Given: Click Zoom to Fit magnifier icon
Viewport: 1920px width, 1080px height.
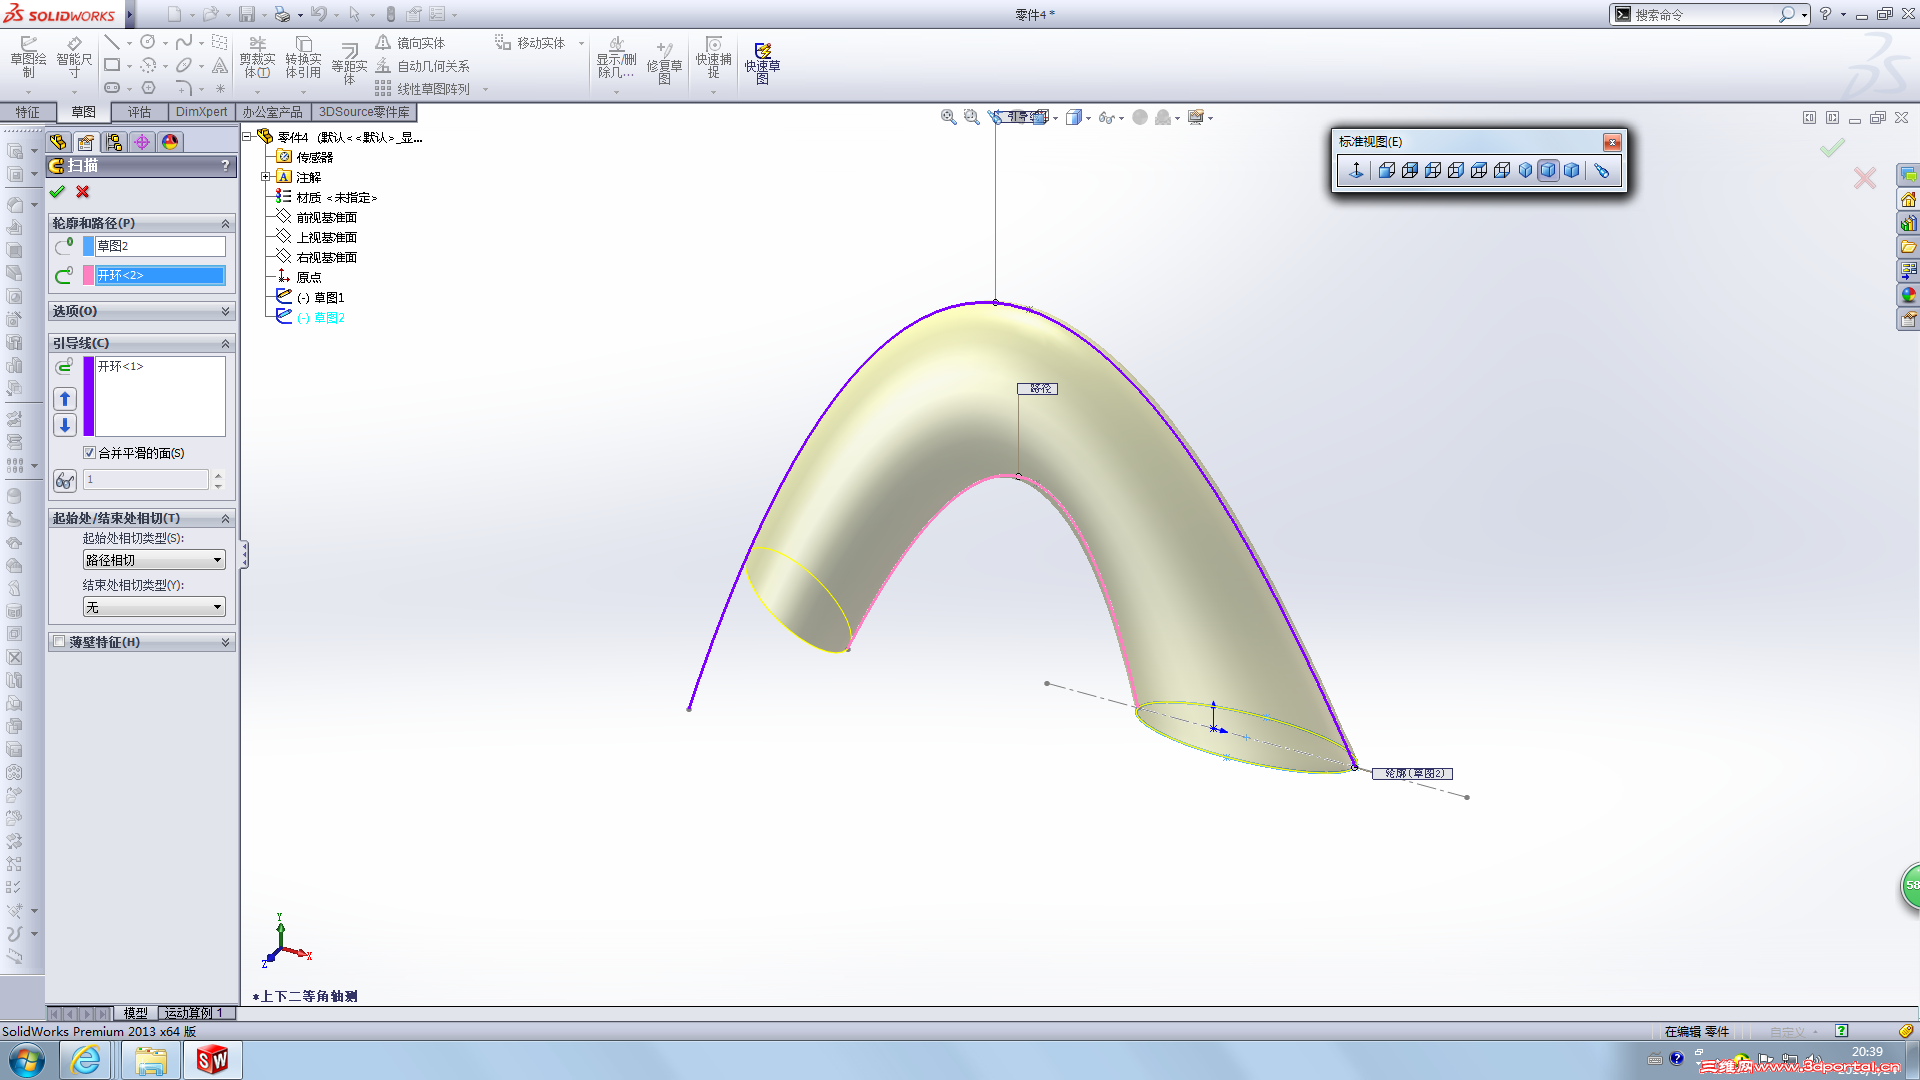Looking at the screenshot, I should (948, 118).
